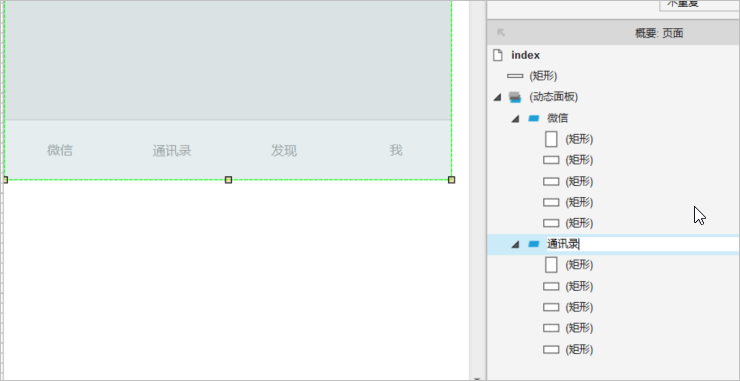Screen dimensions: 740x381
Task: Click the bottom-right resize handle of panel
Action: tap(452, 180)
